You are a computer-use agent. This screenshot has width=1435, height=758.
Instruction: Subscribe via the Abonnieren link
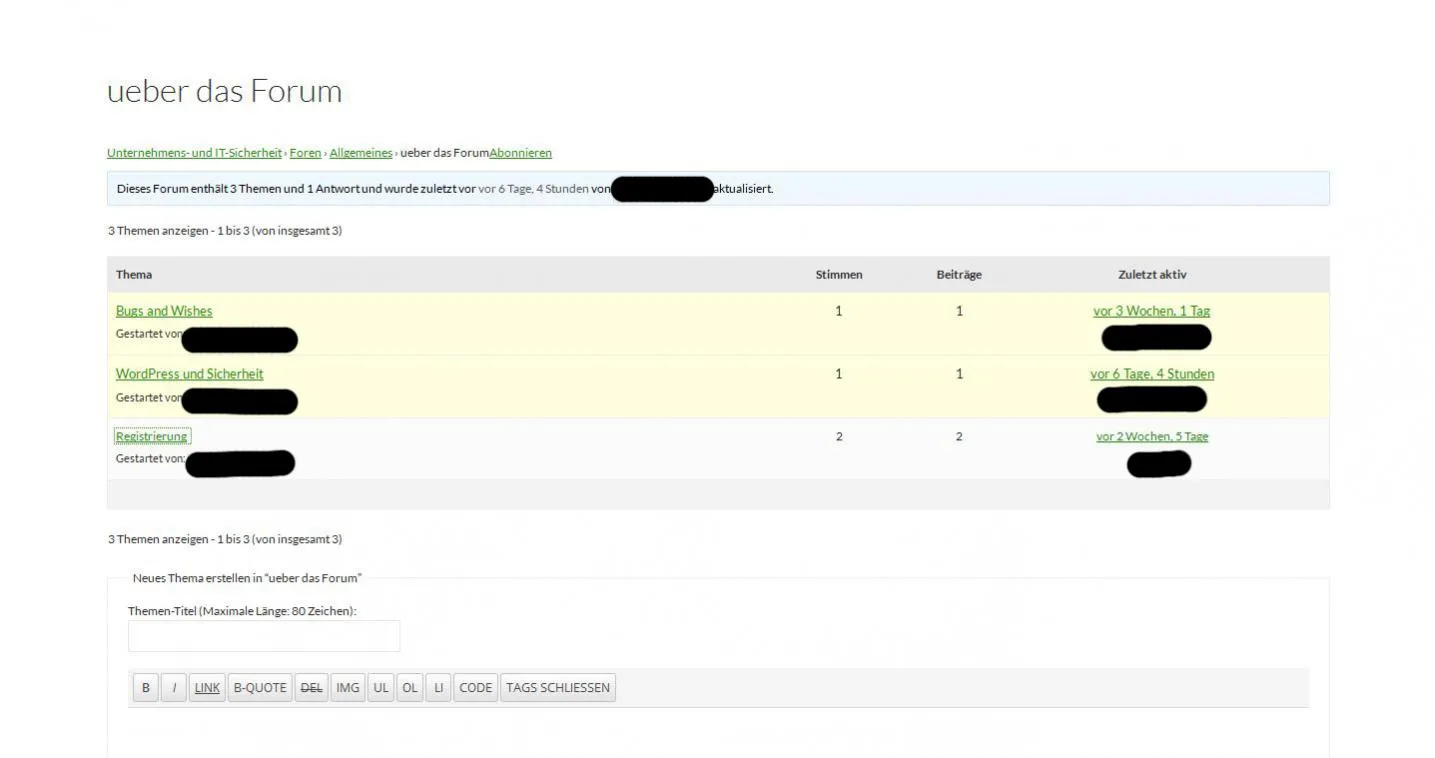[x=520, y=153]
